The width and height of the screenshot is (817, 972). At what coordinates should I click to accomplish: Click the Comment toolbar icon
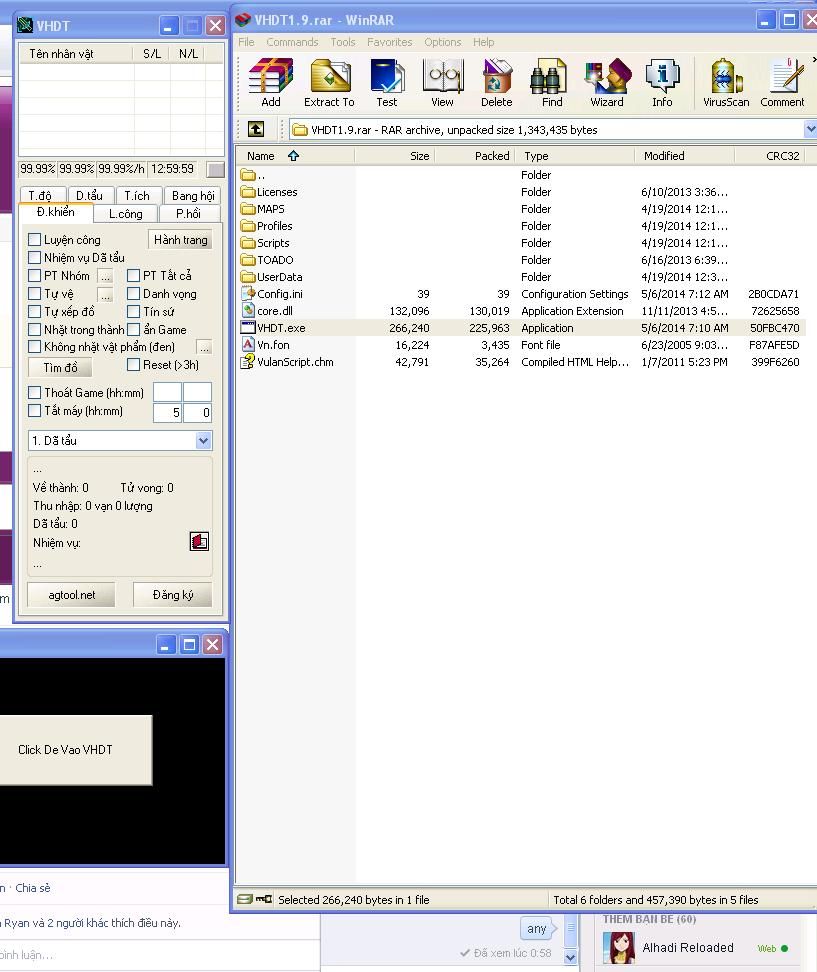[x=782, y=82]
